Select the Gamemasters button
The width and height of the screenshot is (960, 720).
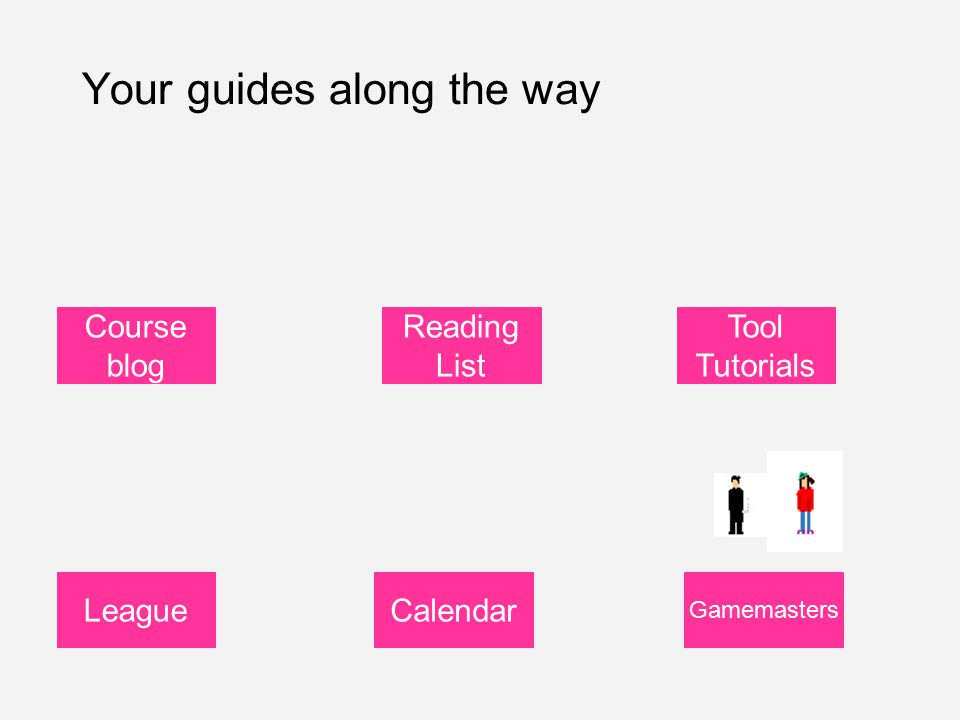(x=763, y=610)
